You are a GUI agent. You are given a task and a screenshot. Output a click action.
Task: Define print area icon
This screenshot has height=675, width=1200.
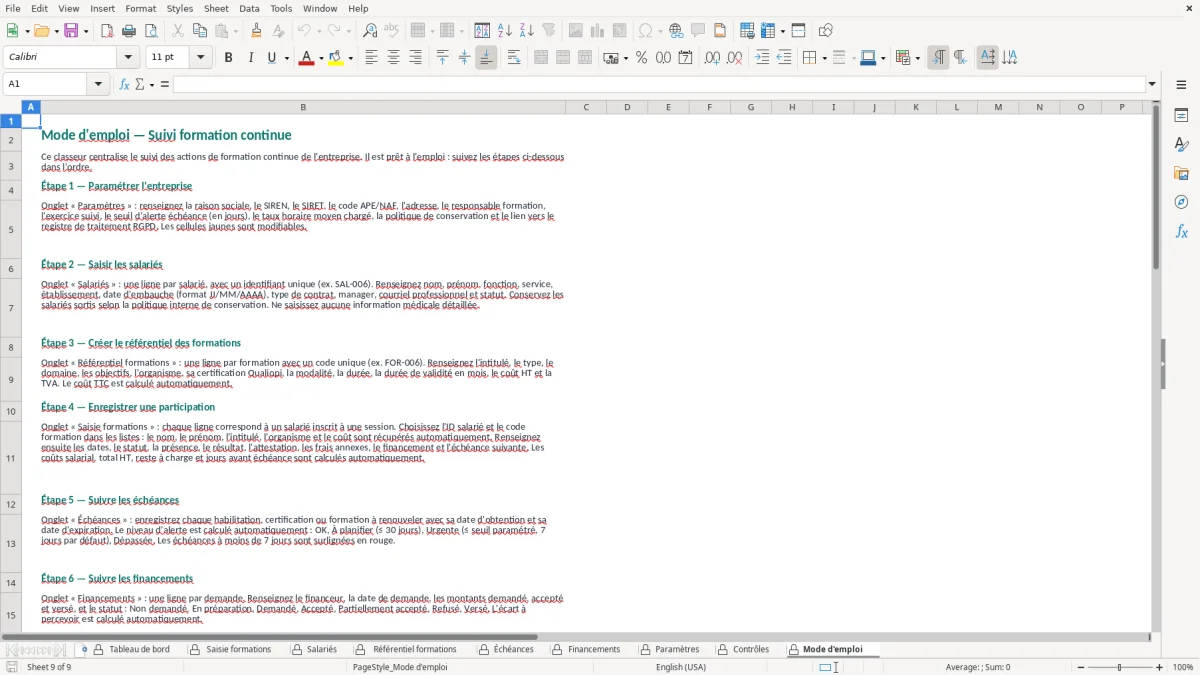point(746,31)
